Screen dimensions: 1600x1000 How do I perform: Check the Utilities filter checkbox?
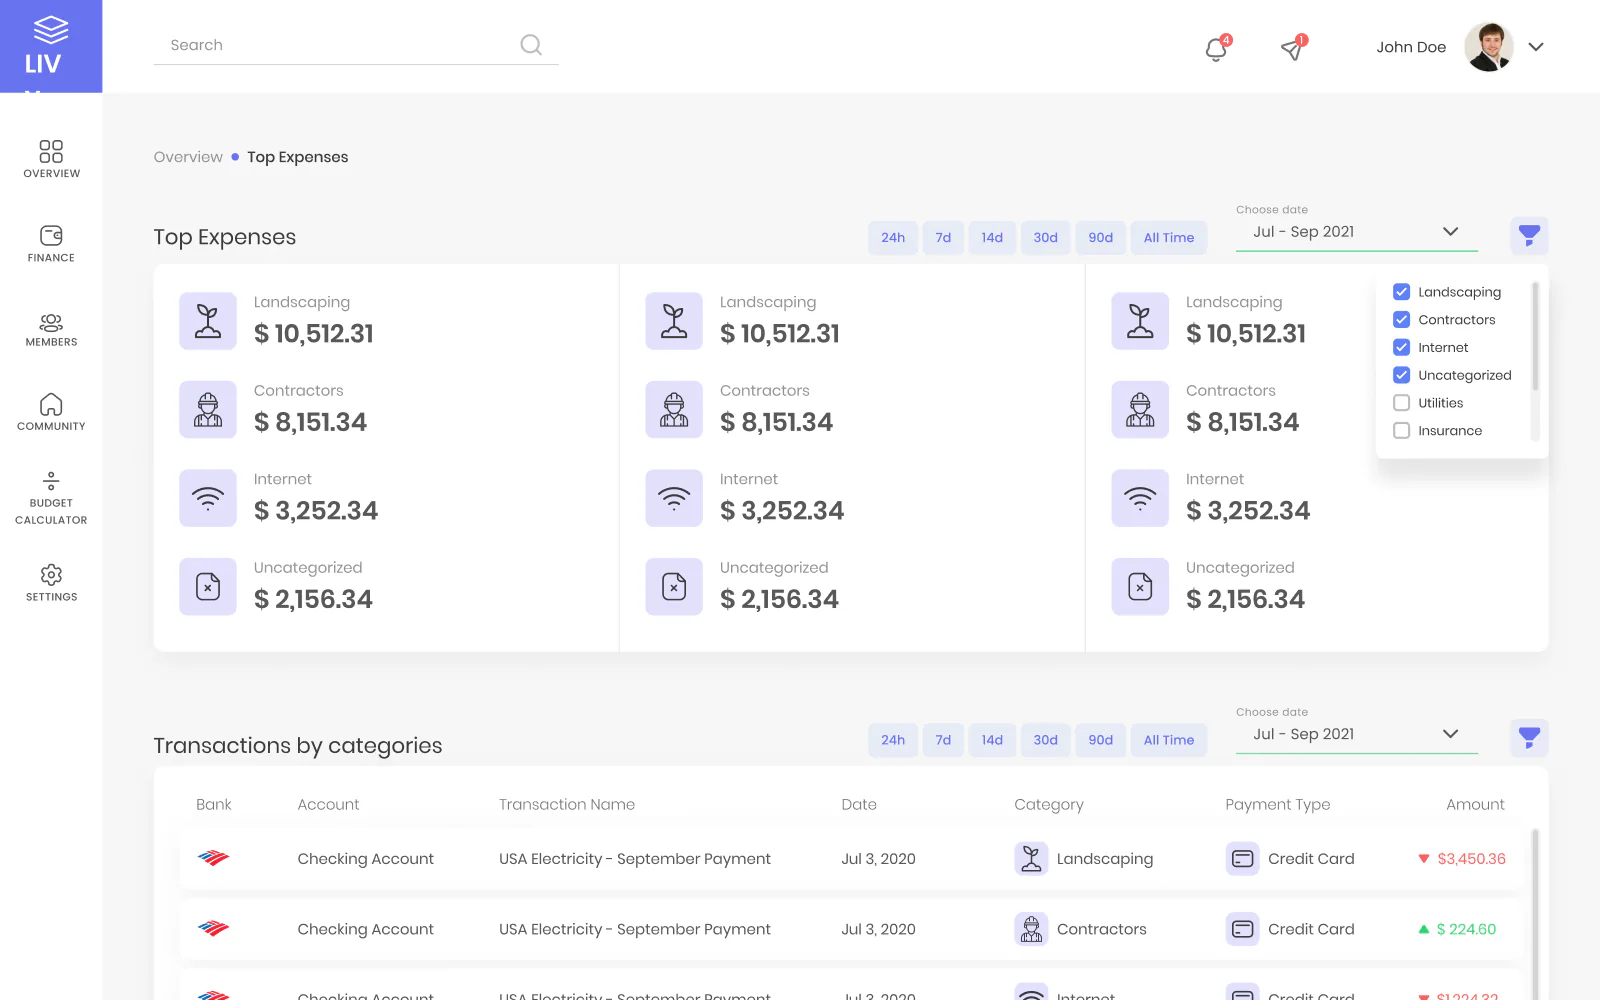tap(1401, 403)
